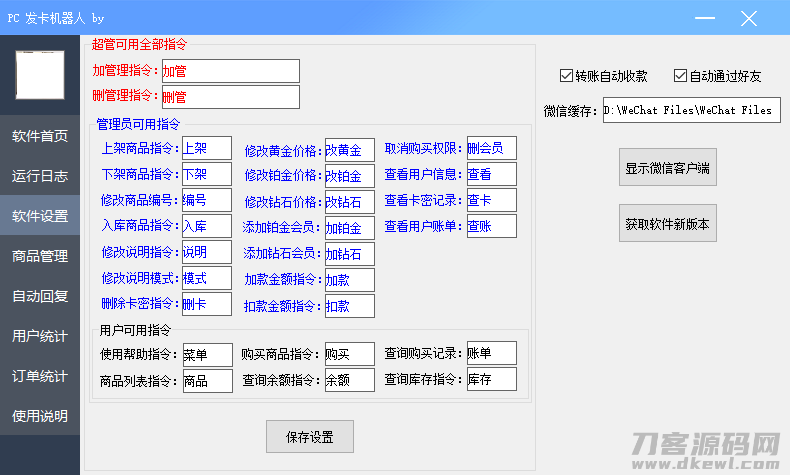Minimize the 发卡机器人 window

coord(705,18)
